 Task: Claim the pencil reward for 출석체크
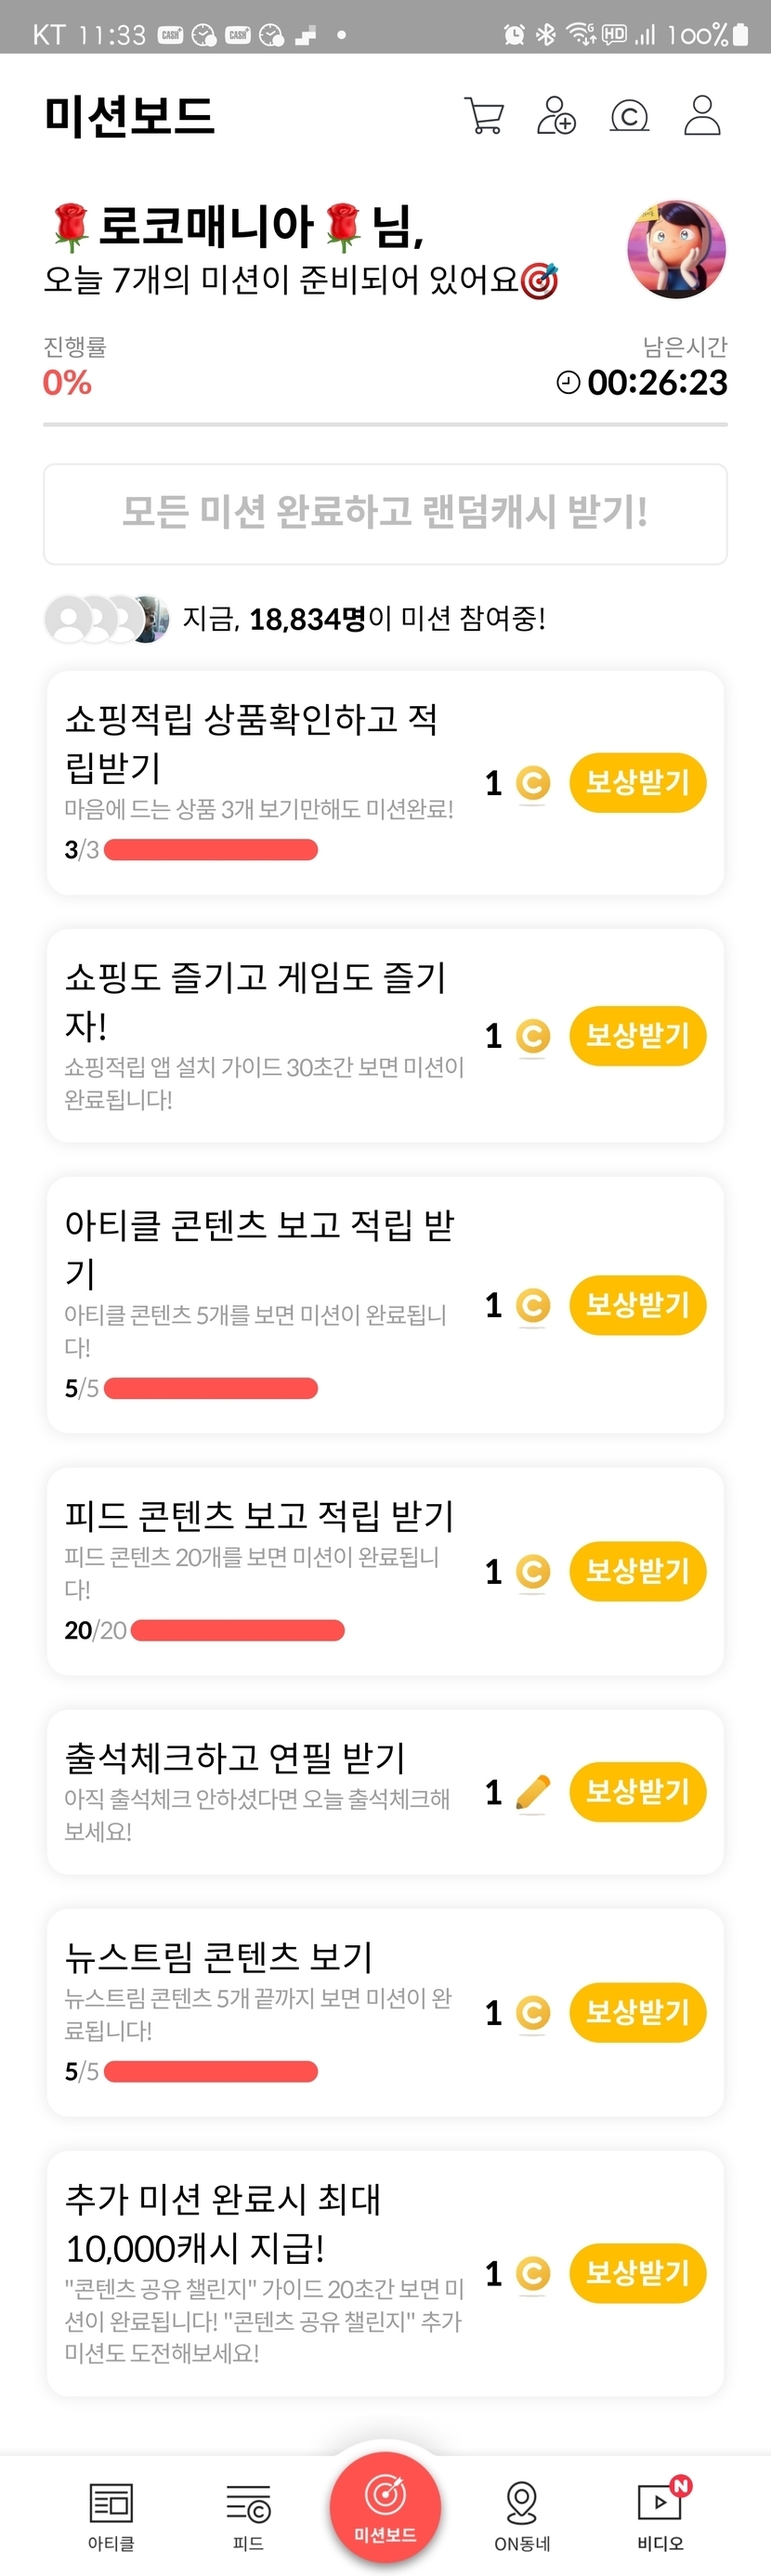(x=637, y=1791)
